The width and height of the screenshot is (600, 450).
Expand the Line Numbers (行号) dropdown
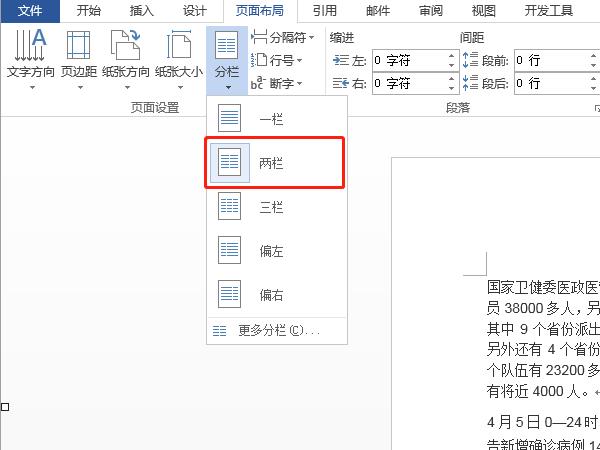[x=280, y=60]
